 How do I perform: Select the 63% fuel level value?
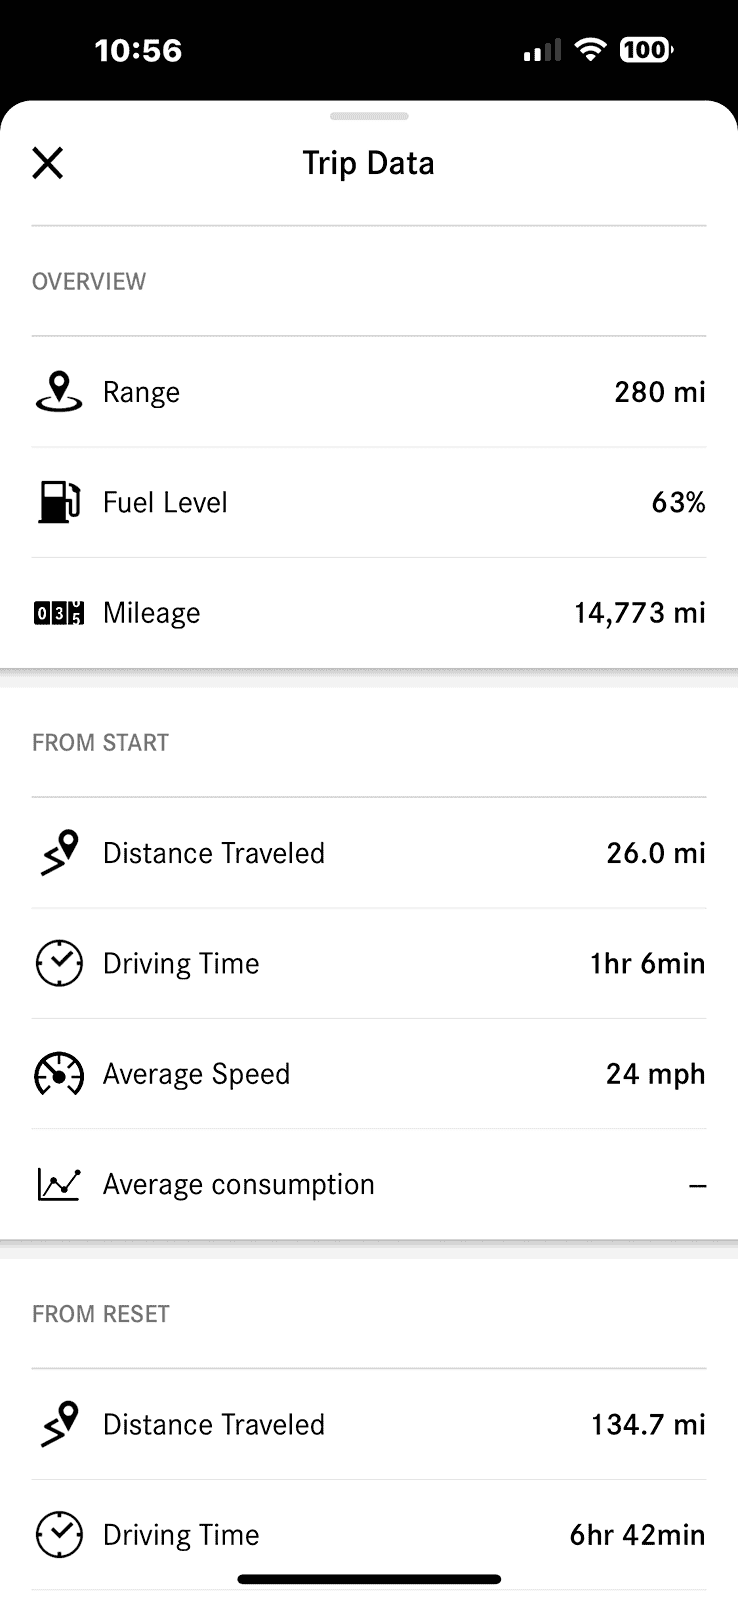coord(678,502)
